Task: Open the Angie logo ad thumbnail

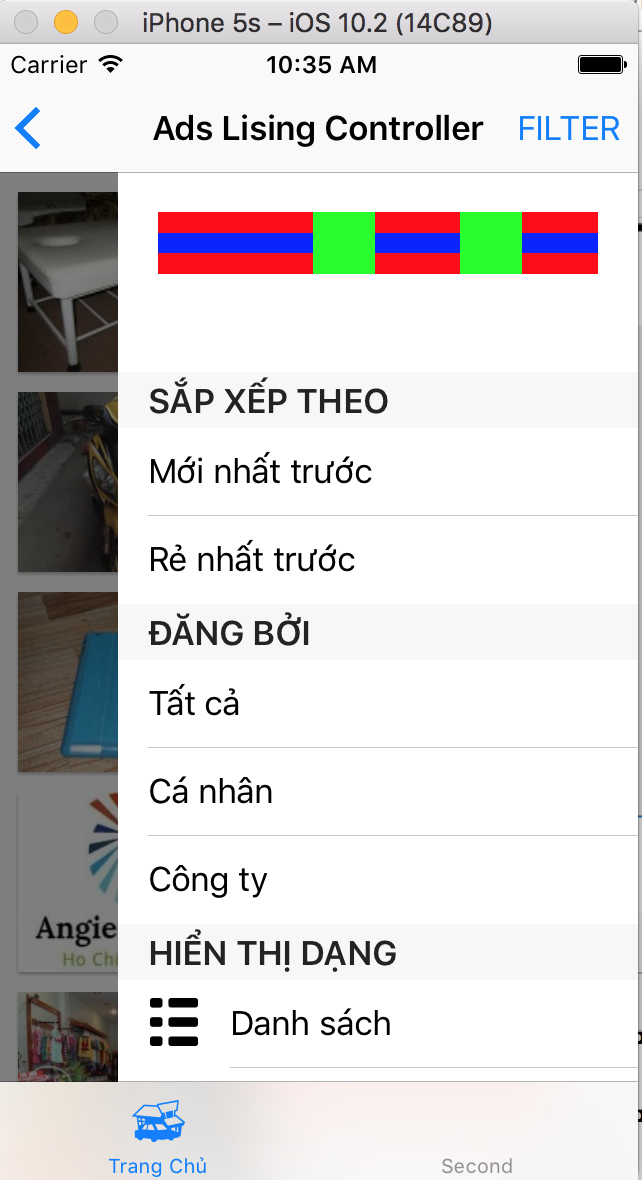Action: [68, 882]
